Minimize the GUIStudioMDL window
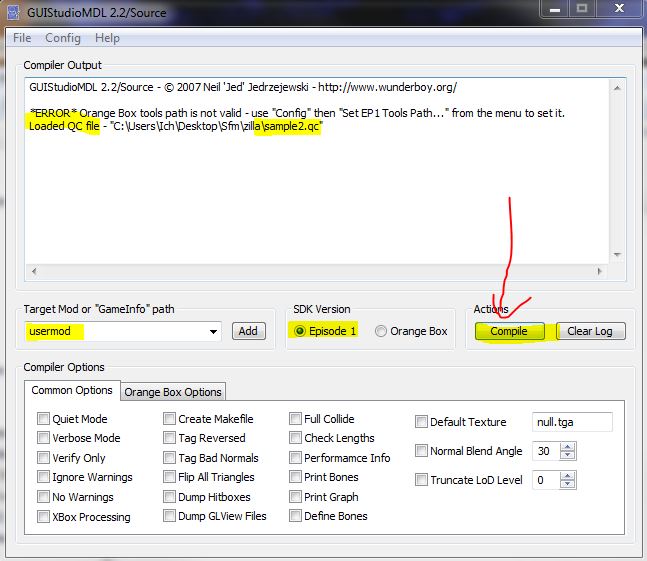647x561 pixels. (555, 8)
